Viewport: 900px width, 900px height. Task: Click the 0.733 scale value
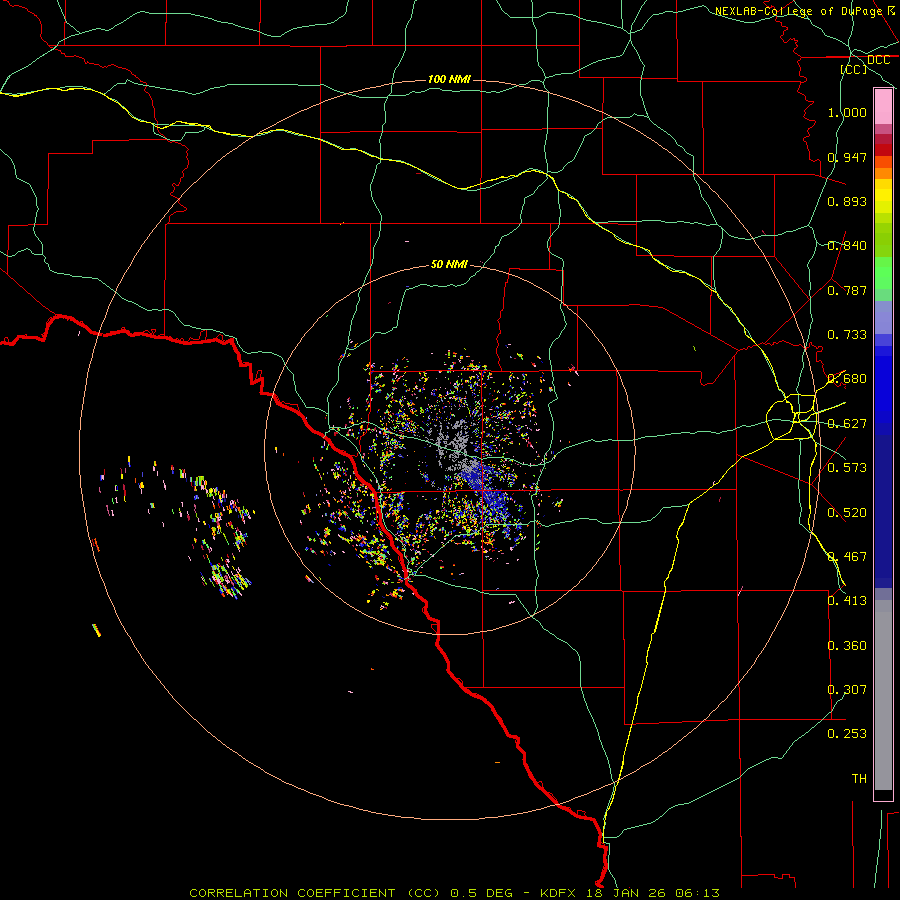(x=847, y=335)
